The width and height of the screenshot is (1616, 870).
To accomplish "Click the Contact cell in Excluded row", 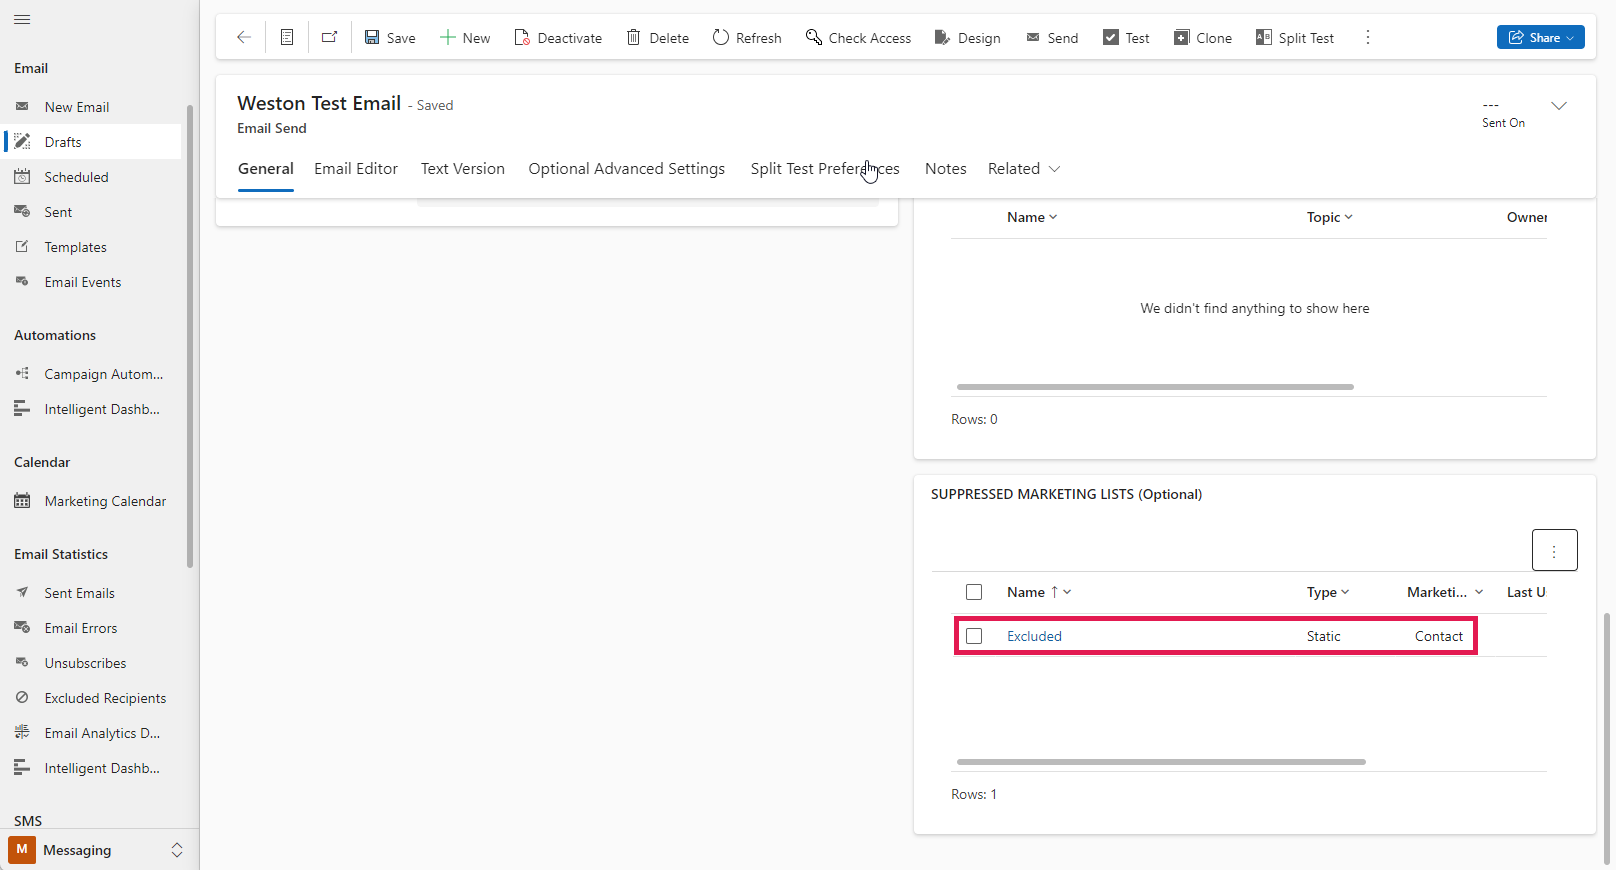I will [x=1438, y=636].
